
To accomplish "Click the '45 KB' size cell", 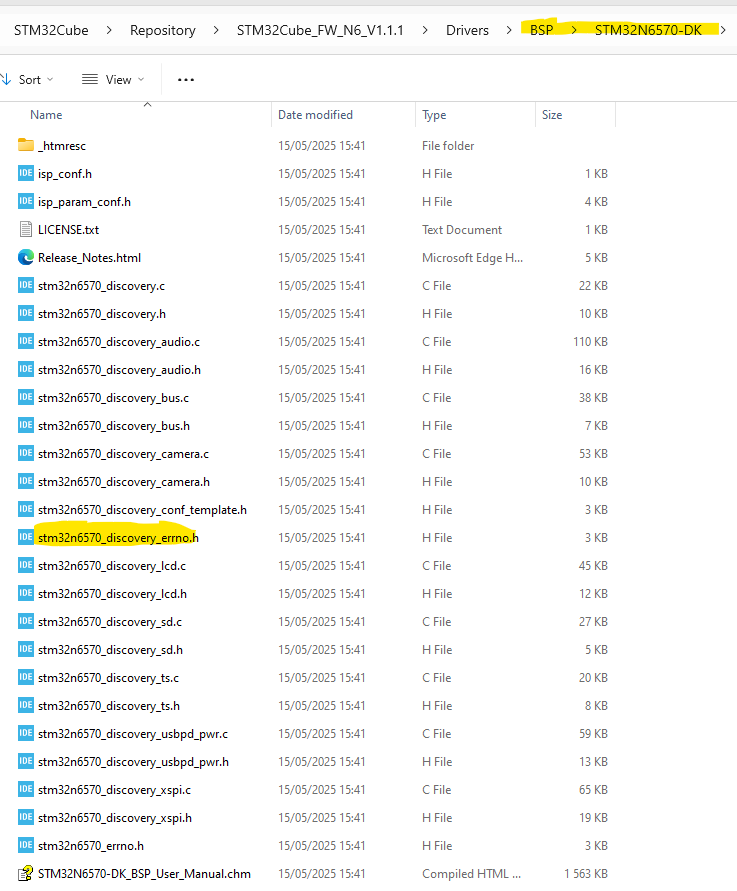I will tap(593, 565).
